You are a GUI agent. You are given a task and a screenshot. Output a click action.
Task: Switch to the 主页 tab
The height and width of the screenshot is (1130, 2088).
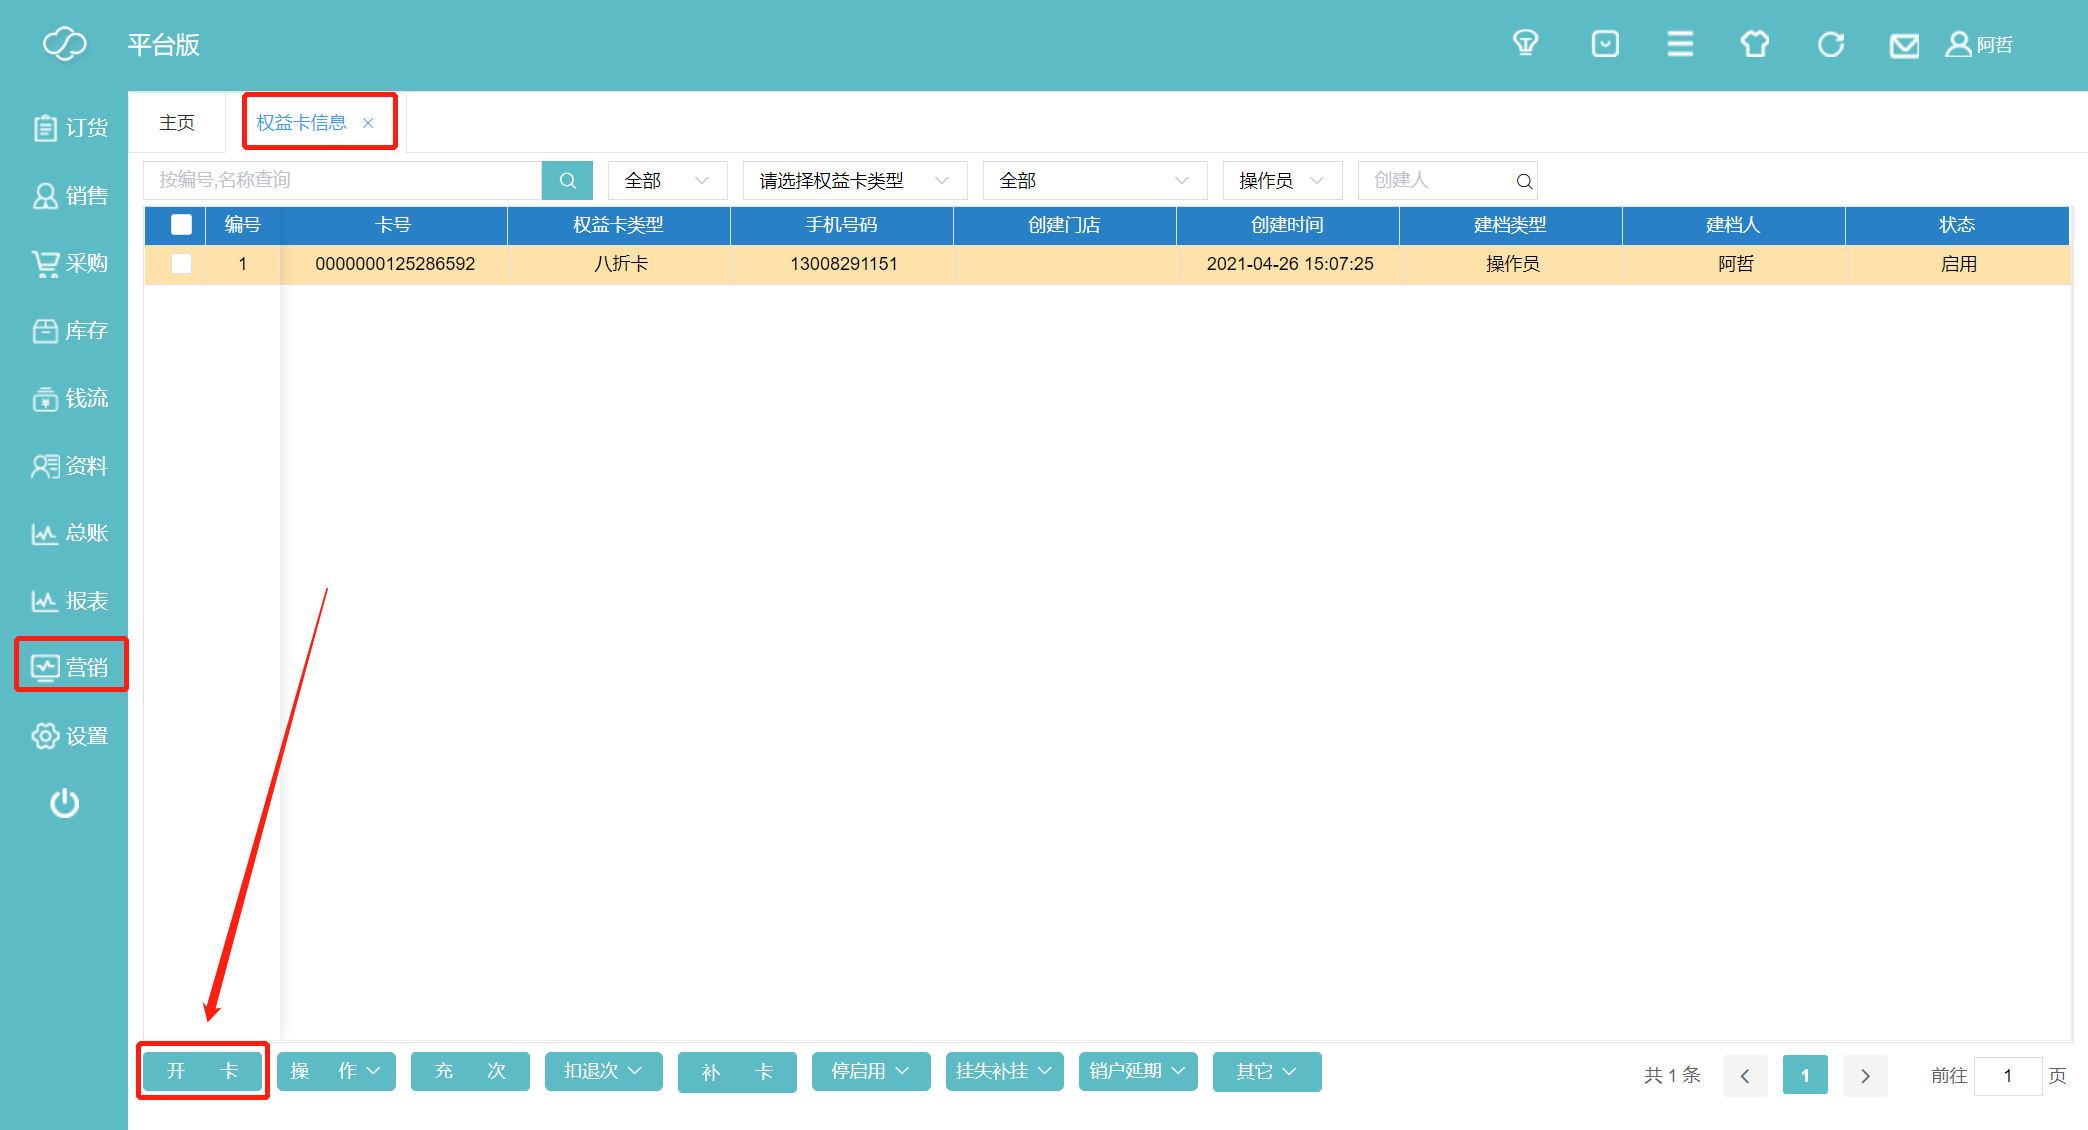(177, 122)
